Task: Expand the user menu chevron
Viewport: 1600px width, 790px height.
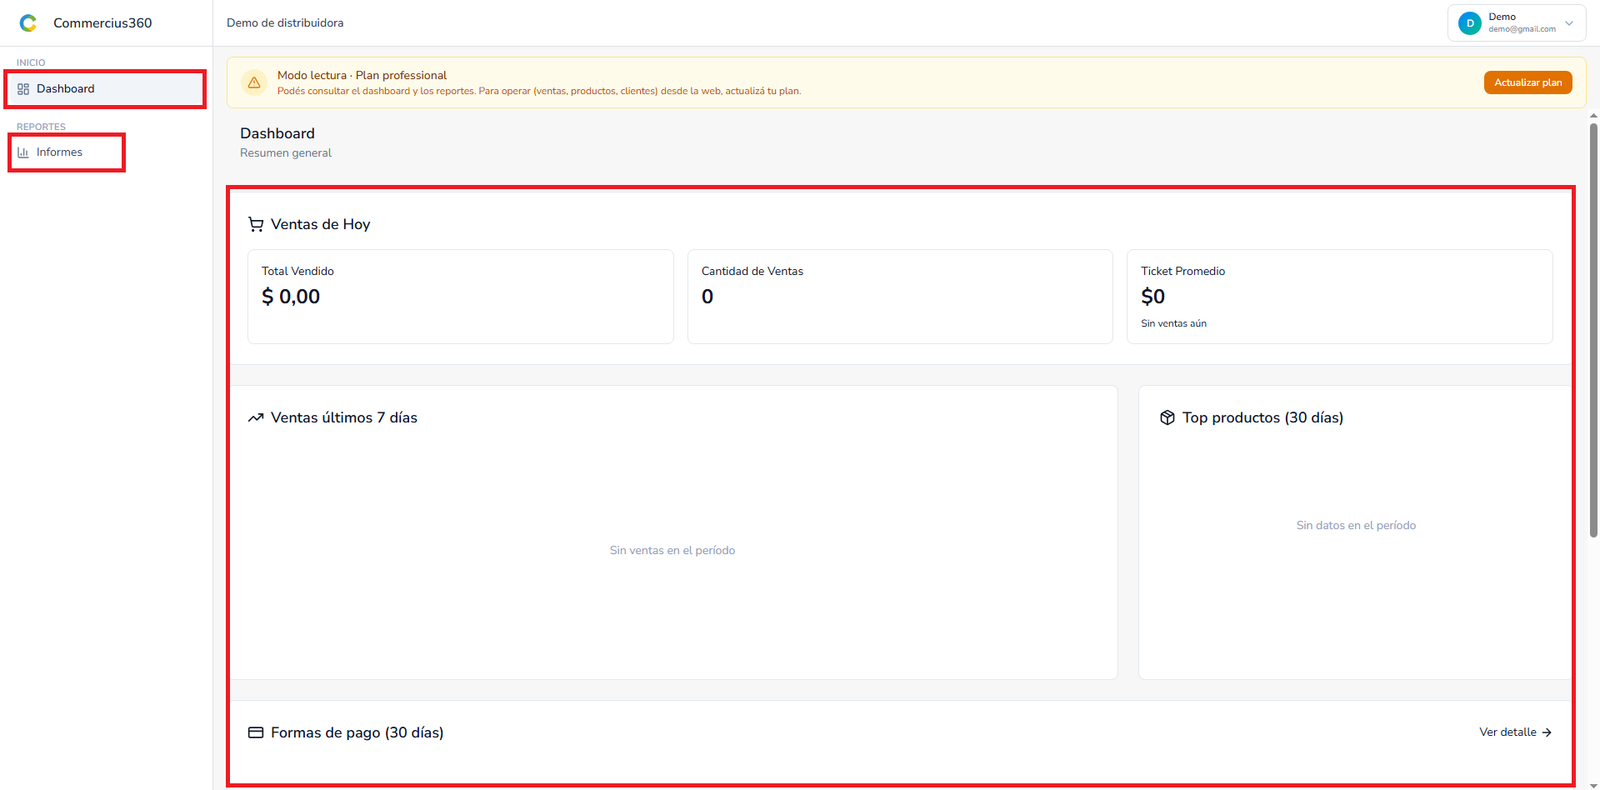Action: [1569, 23]
